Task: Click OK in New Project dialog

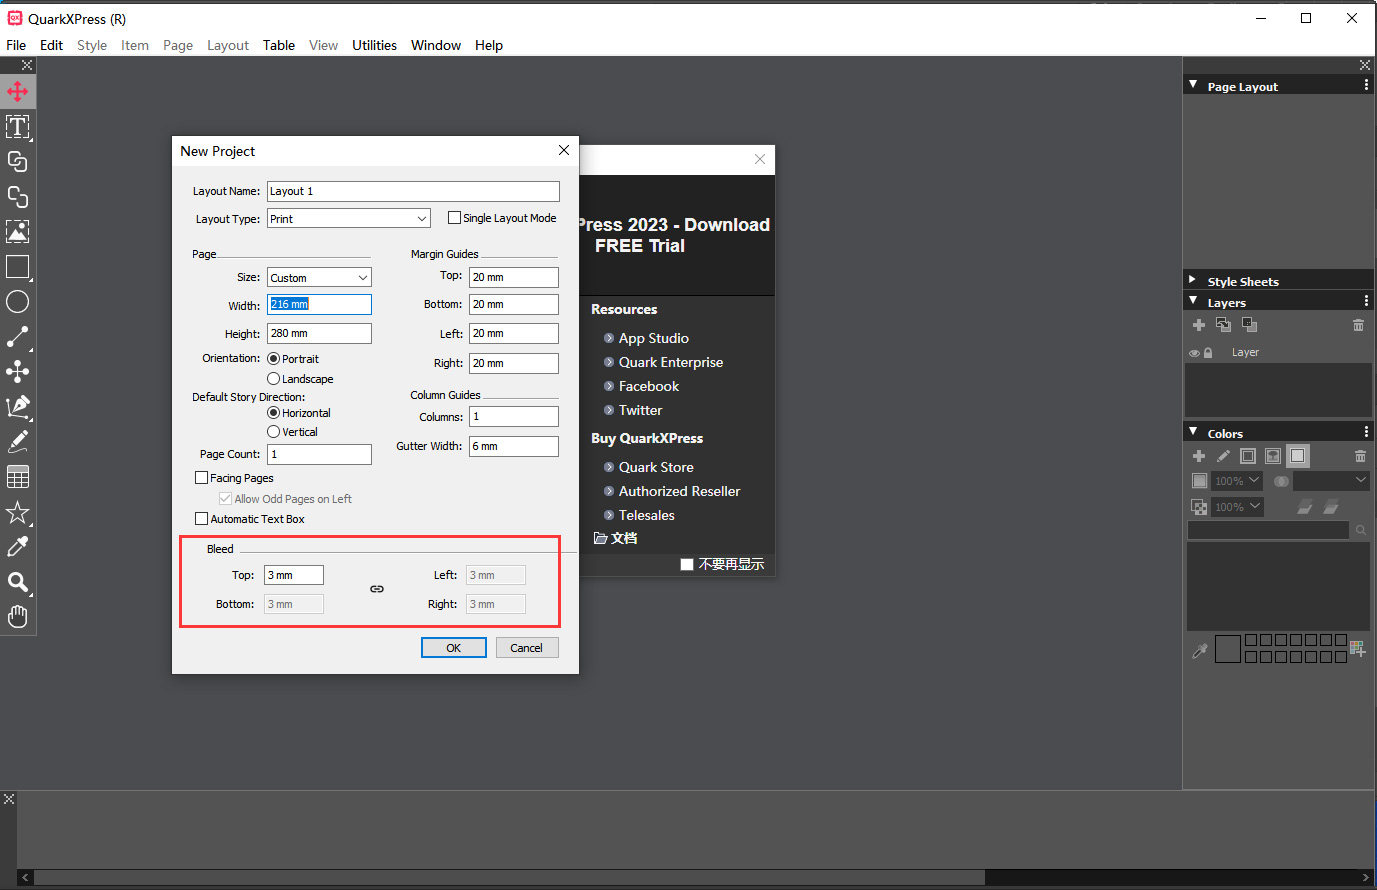Action: 454,648
